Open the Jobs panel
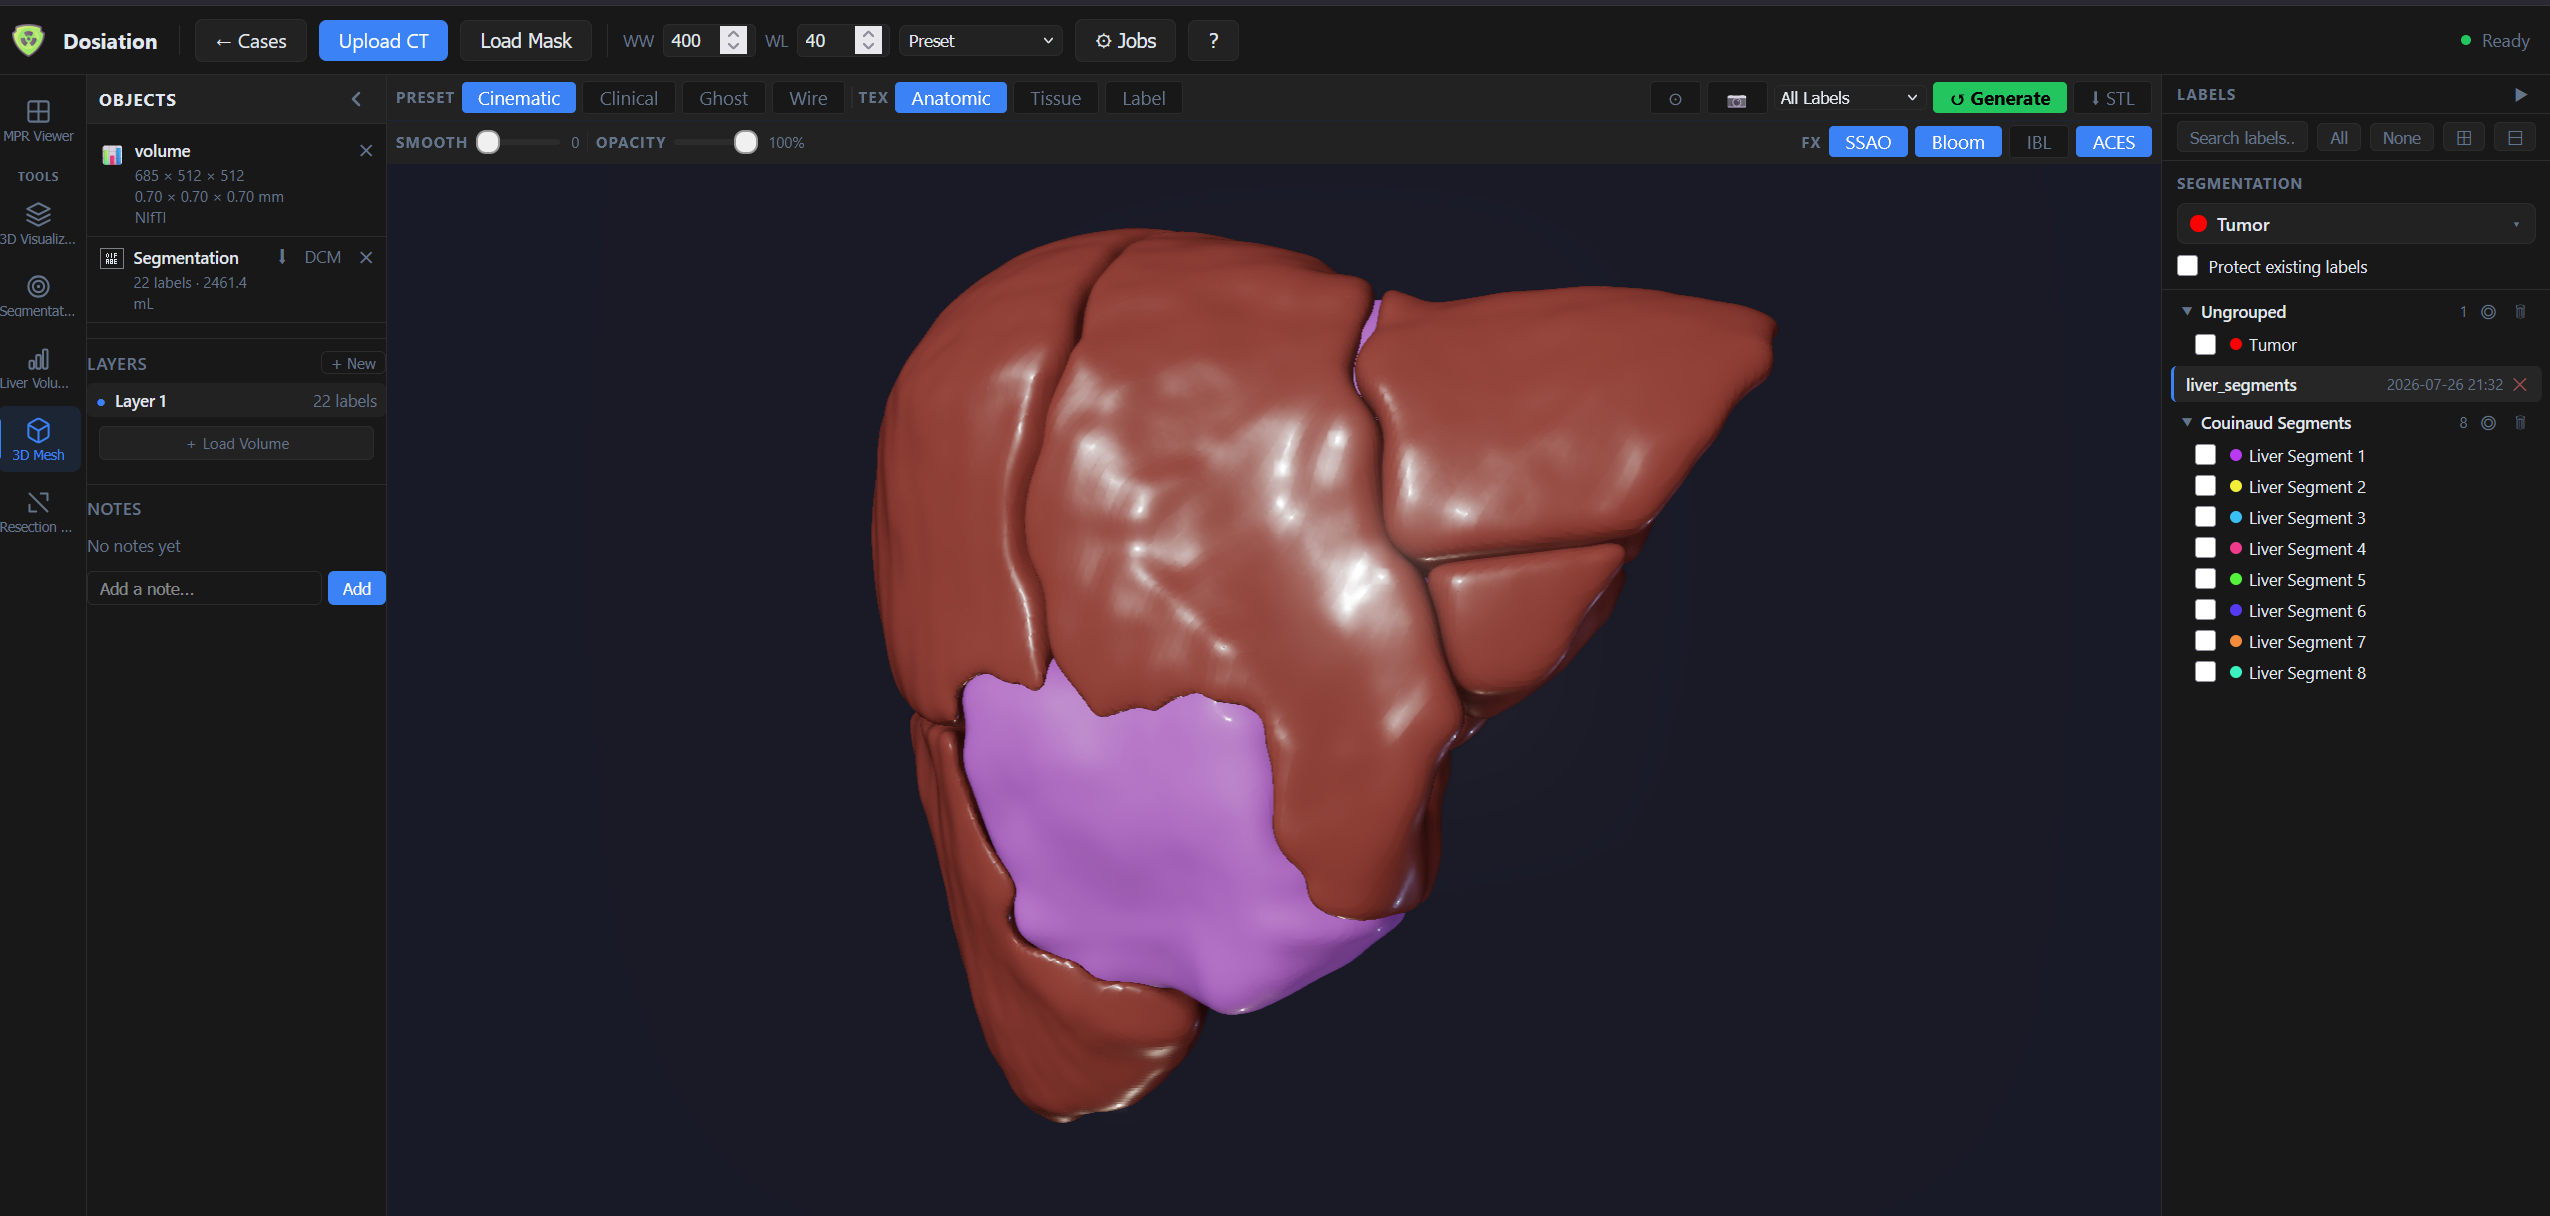The width and height of the screenshot is (2550, 1216). (1125, 41)
